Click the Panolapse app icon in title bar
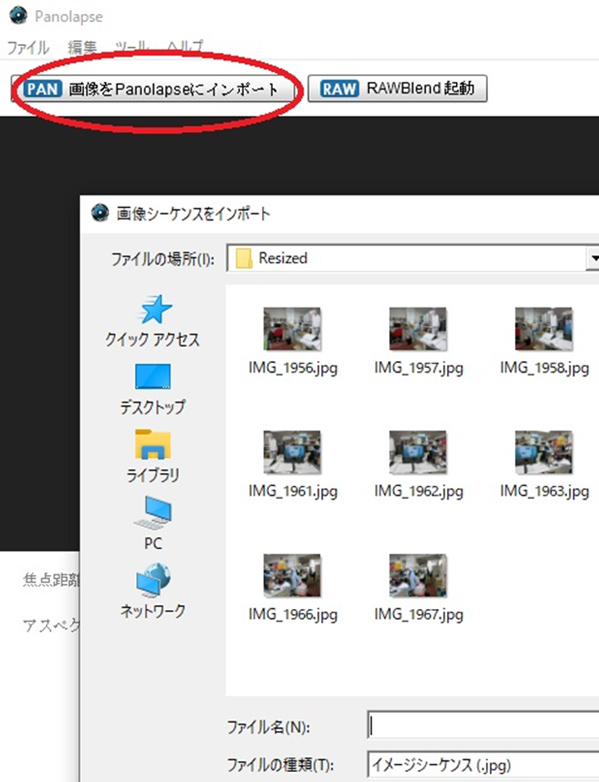 pyautogui.click(x=18, y=15)
